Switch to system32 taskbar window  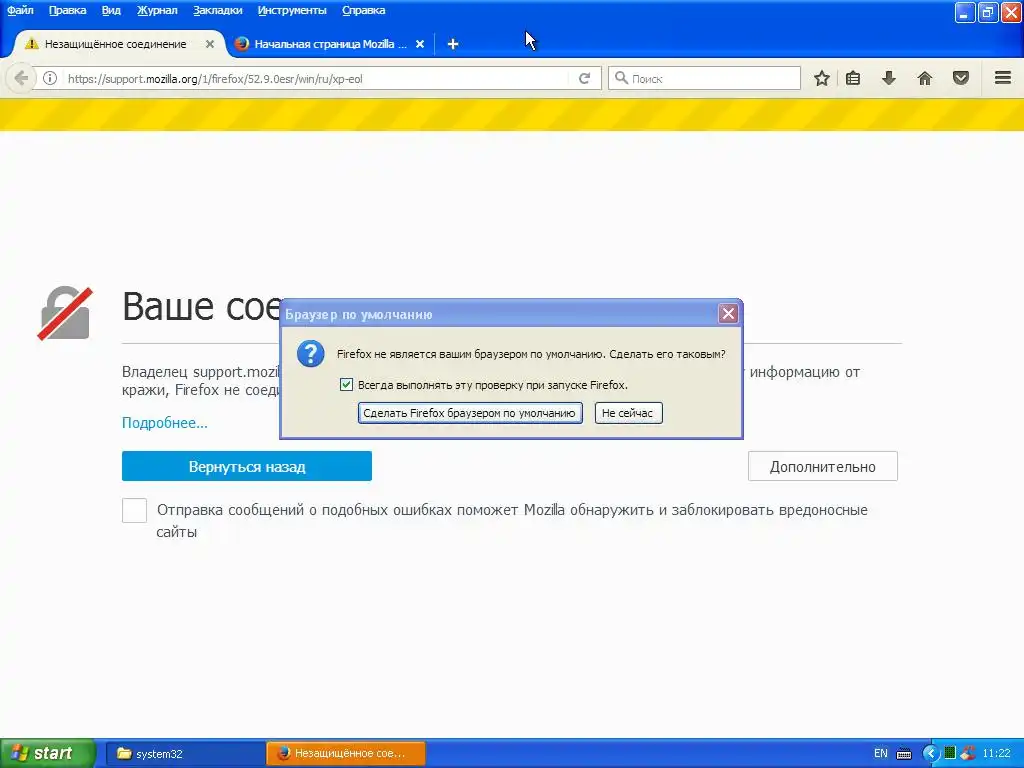tap(186, 754)
